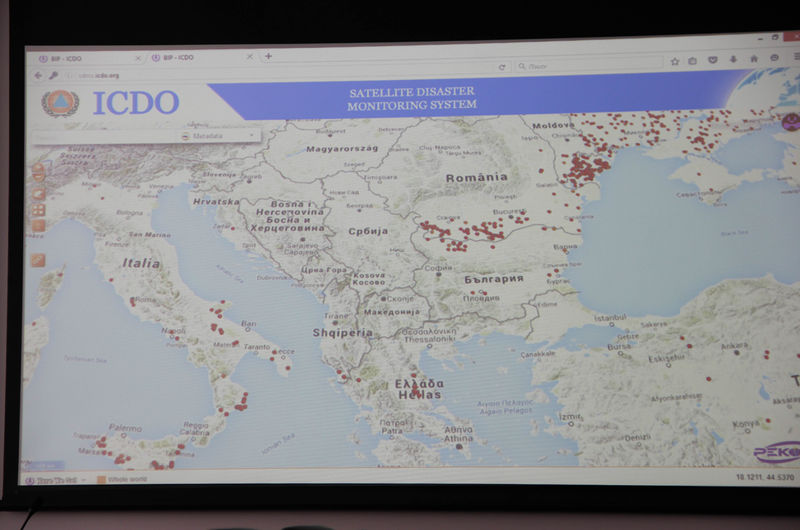Click the Magyarország label on the map
Viewport: 800px width, 530px height.
pos(342,148)
